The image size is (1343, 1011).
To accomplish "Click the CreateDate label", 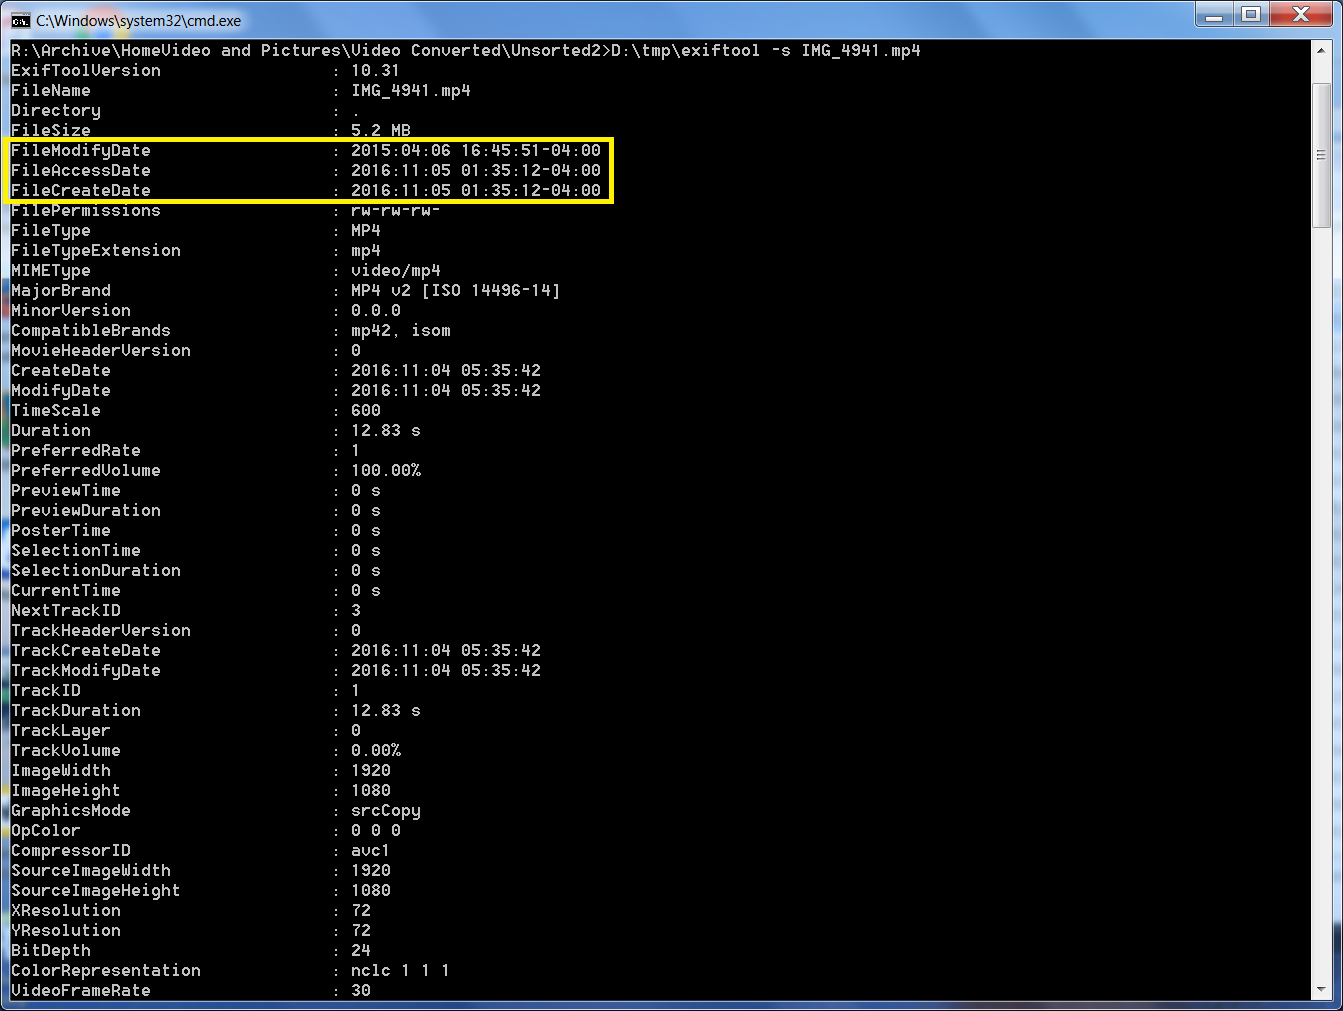I will coord(61,371).
